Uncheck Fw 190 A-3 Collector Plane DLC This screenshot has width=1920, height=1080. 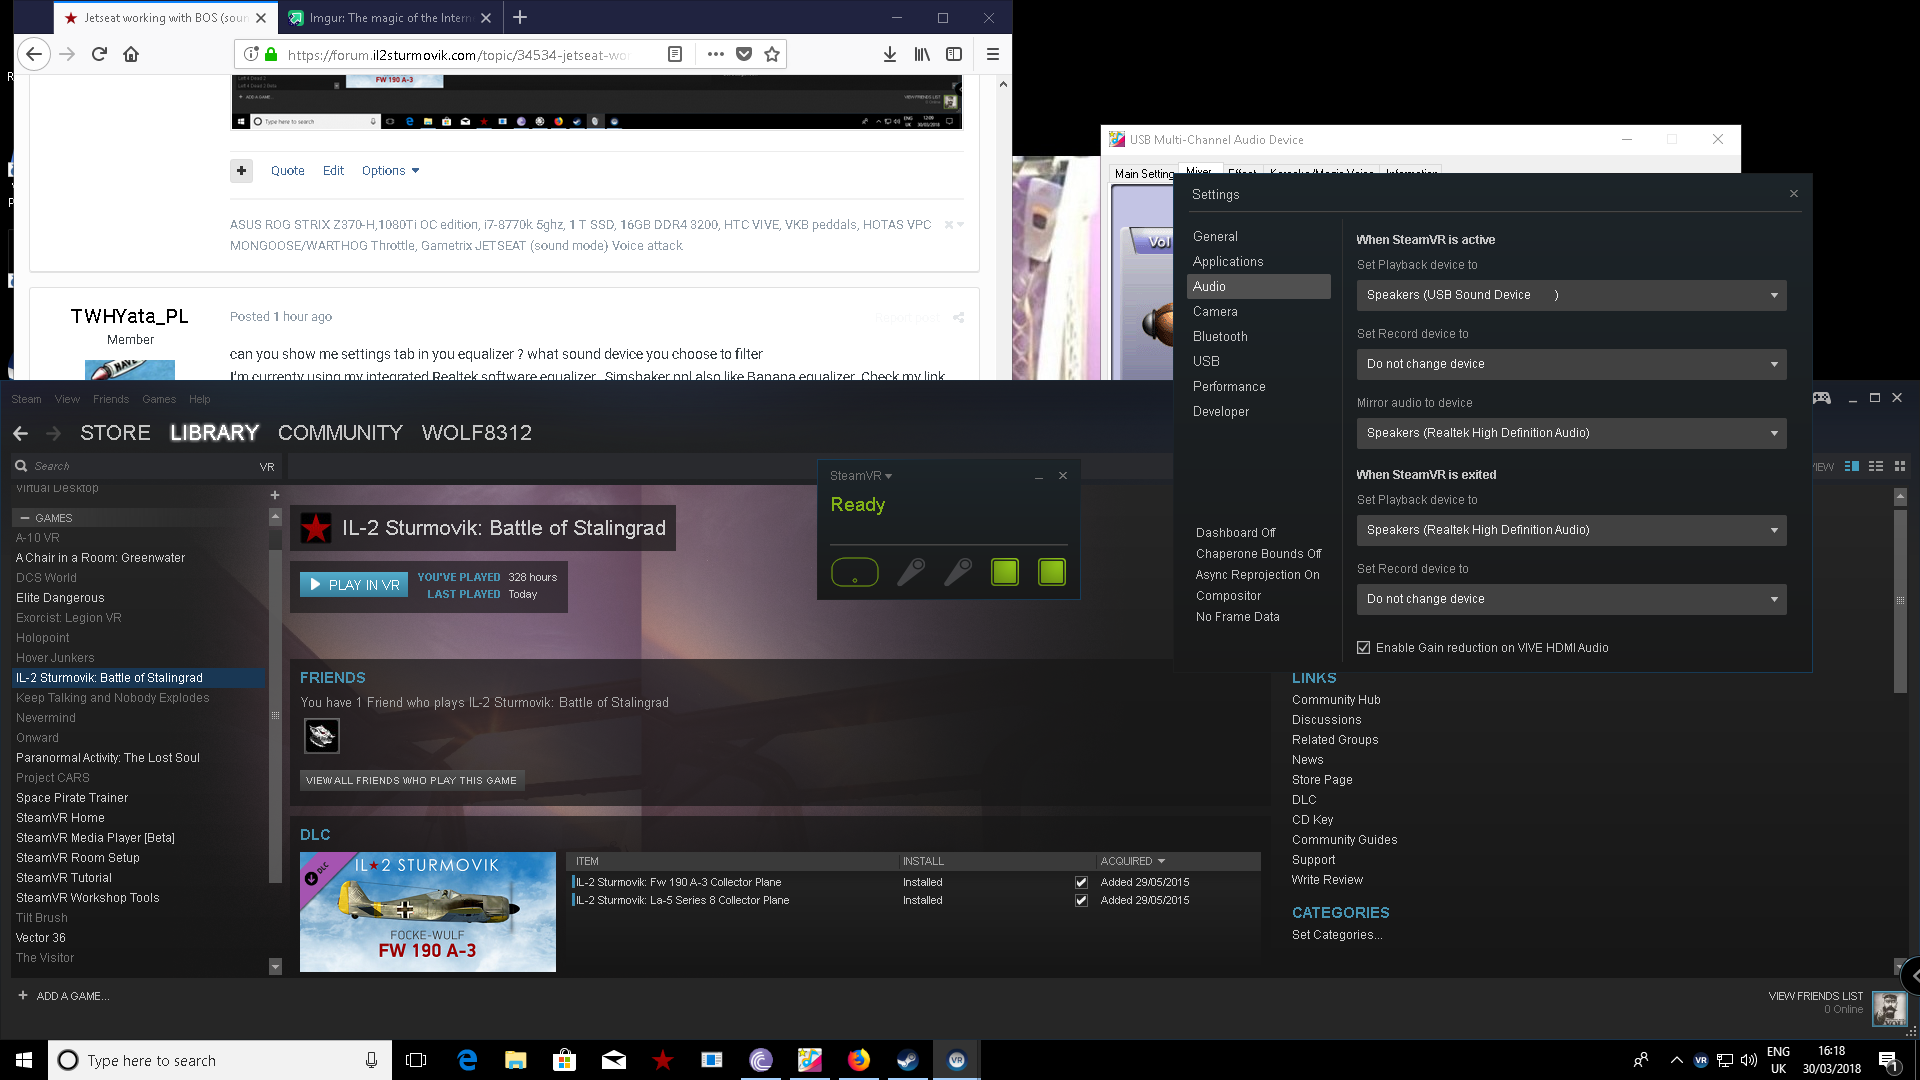1081,882
